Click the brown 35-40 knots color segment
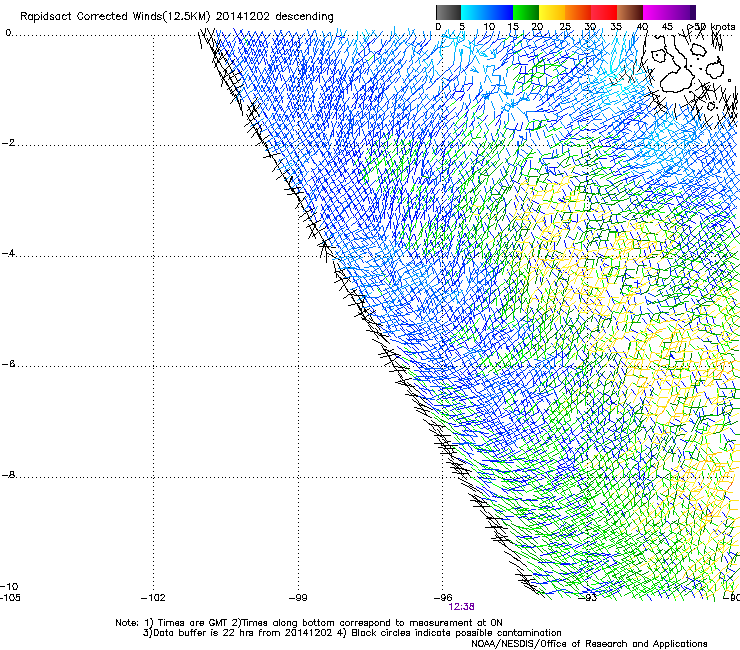The image size is (740, 650). click(x=630, y=12)
